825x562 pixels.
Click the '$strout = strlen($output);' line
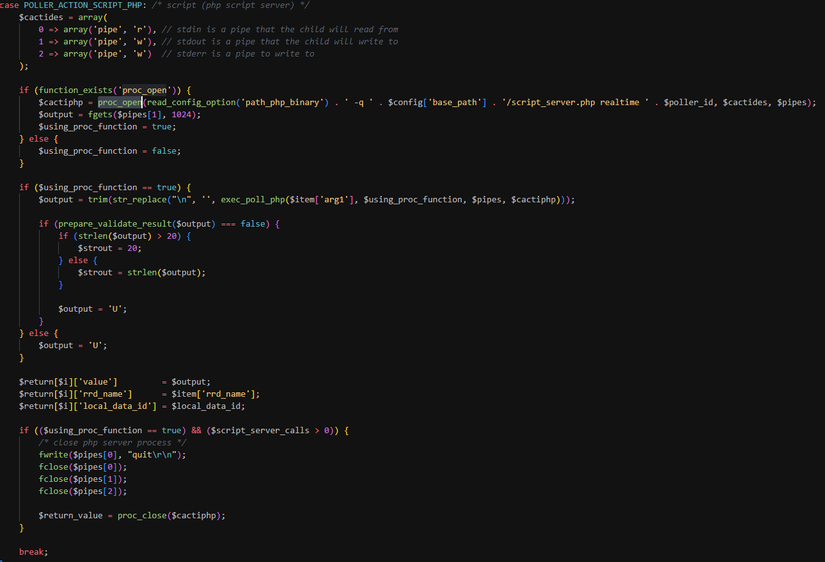(x=142, y=272)
